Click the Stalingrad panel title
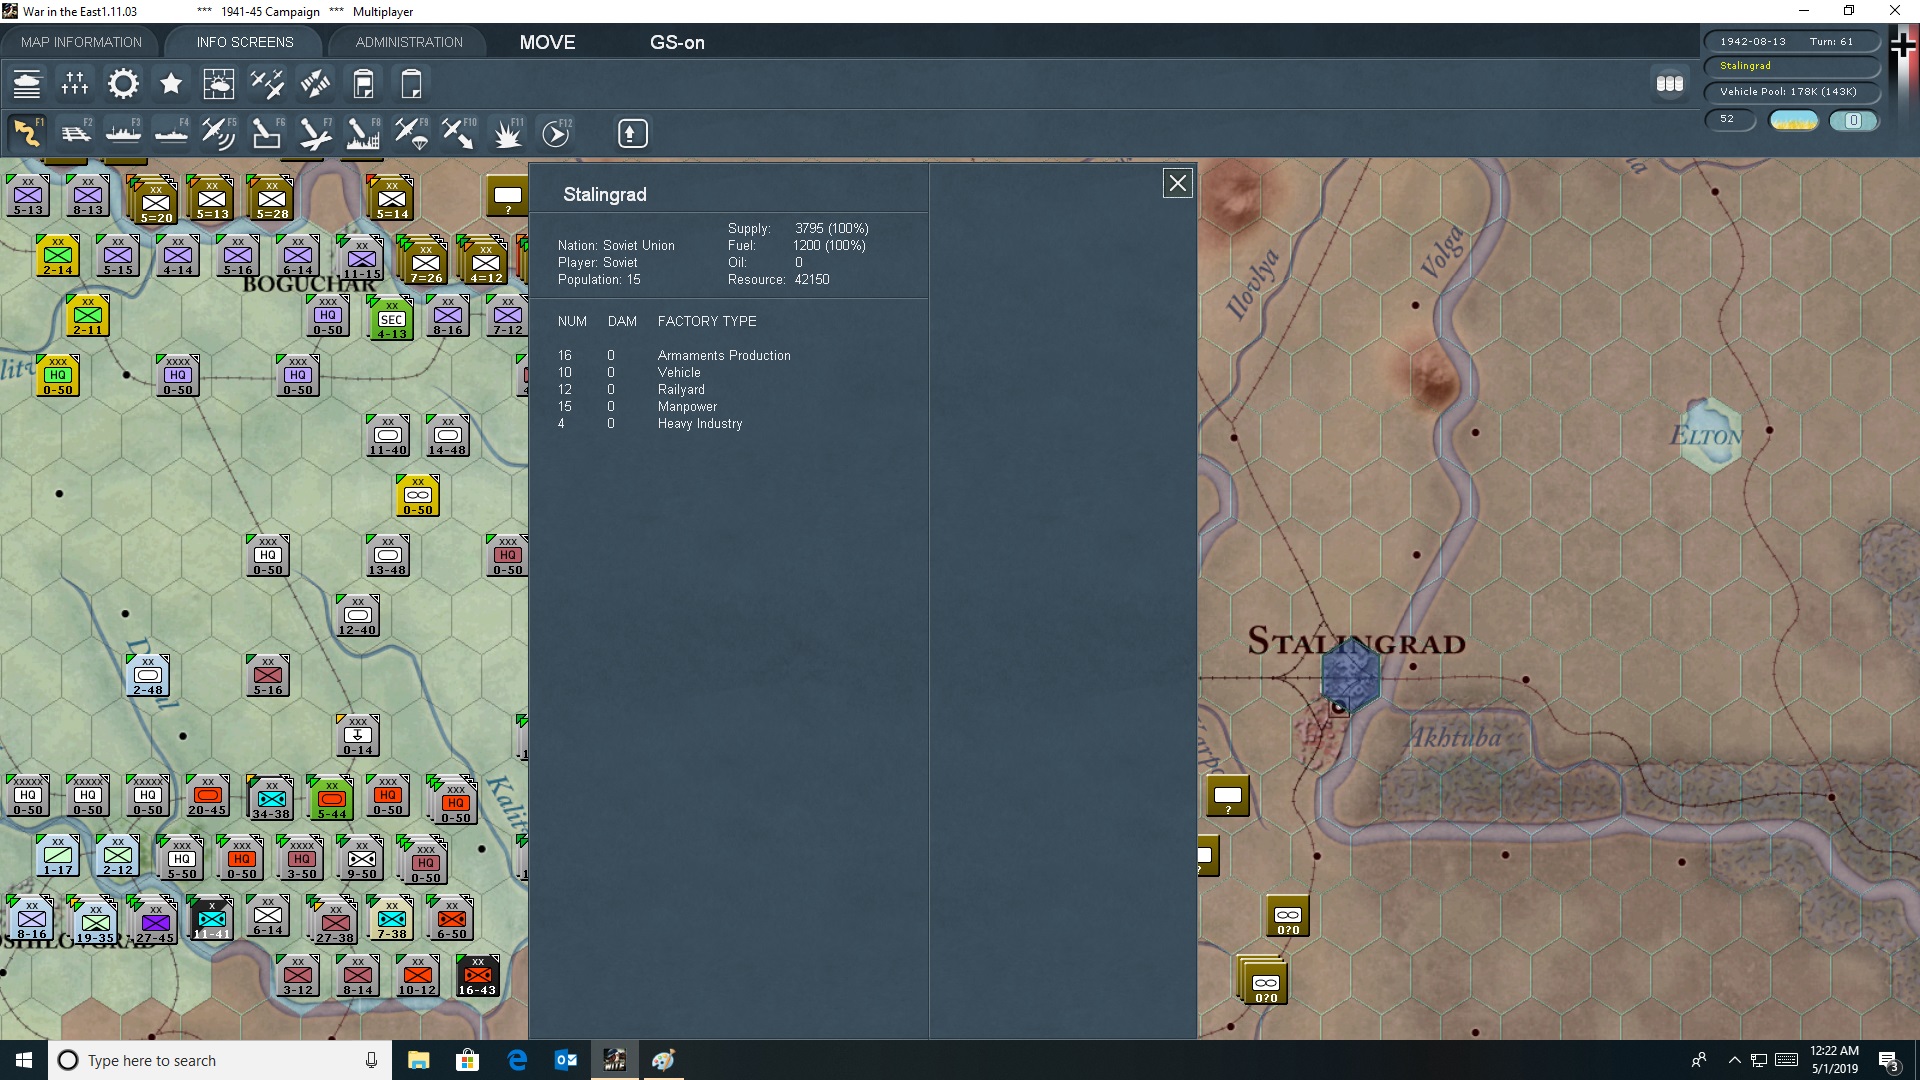 click(x=604, y=194)
